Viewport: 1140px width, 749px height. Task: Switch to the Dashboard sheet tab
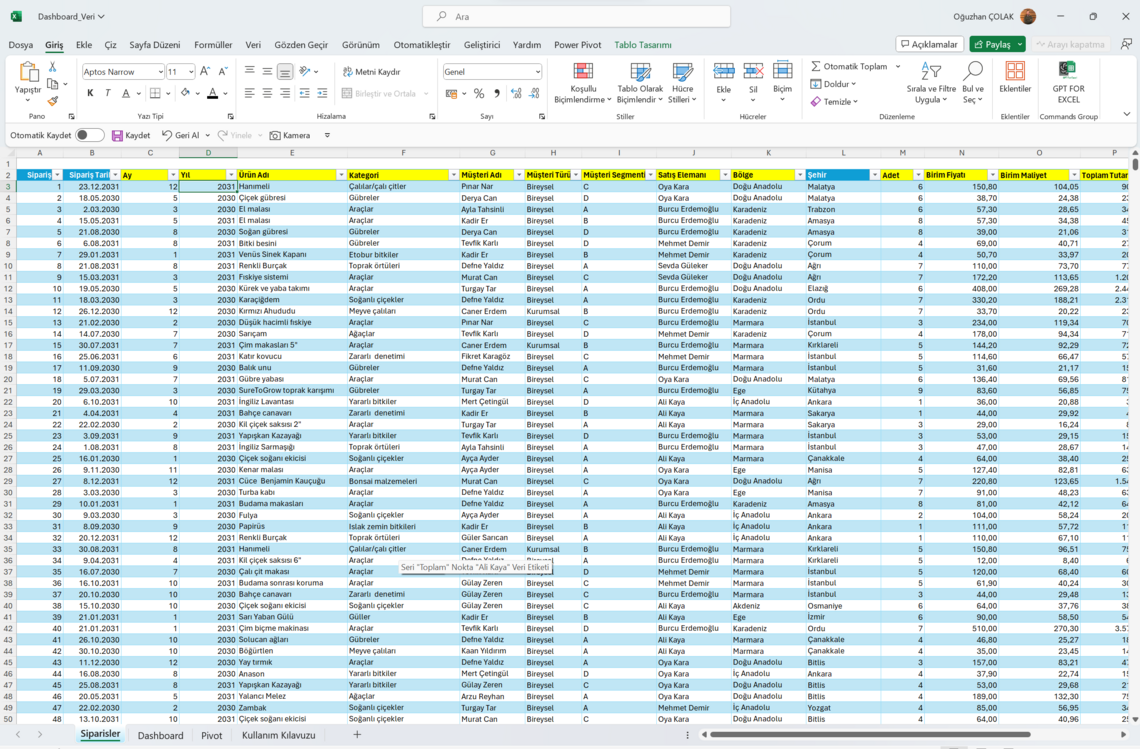pyautogui.click(x=161, y=735)
